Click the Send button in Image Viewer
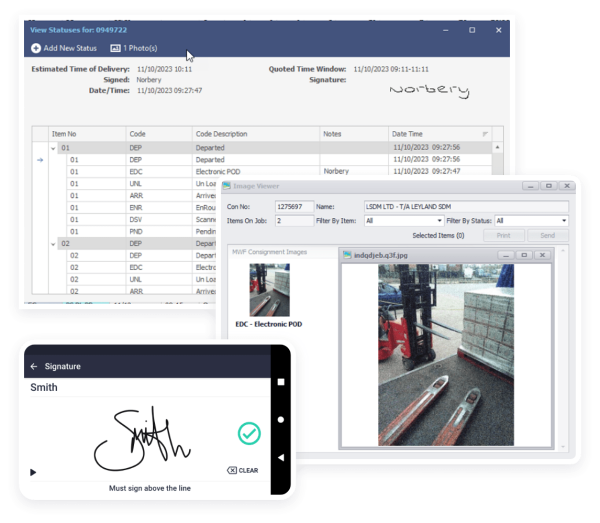Viewport: 600px width, 523px height. tap(547, 235)
